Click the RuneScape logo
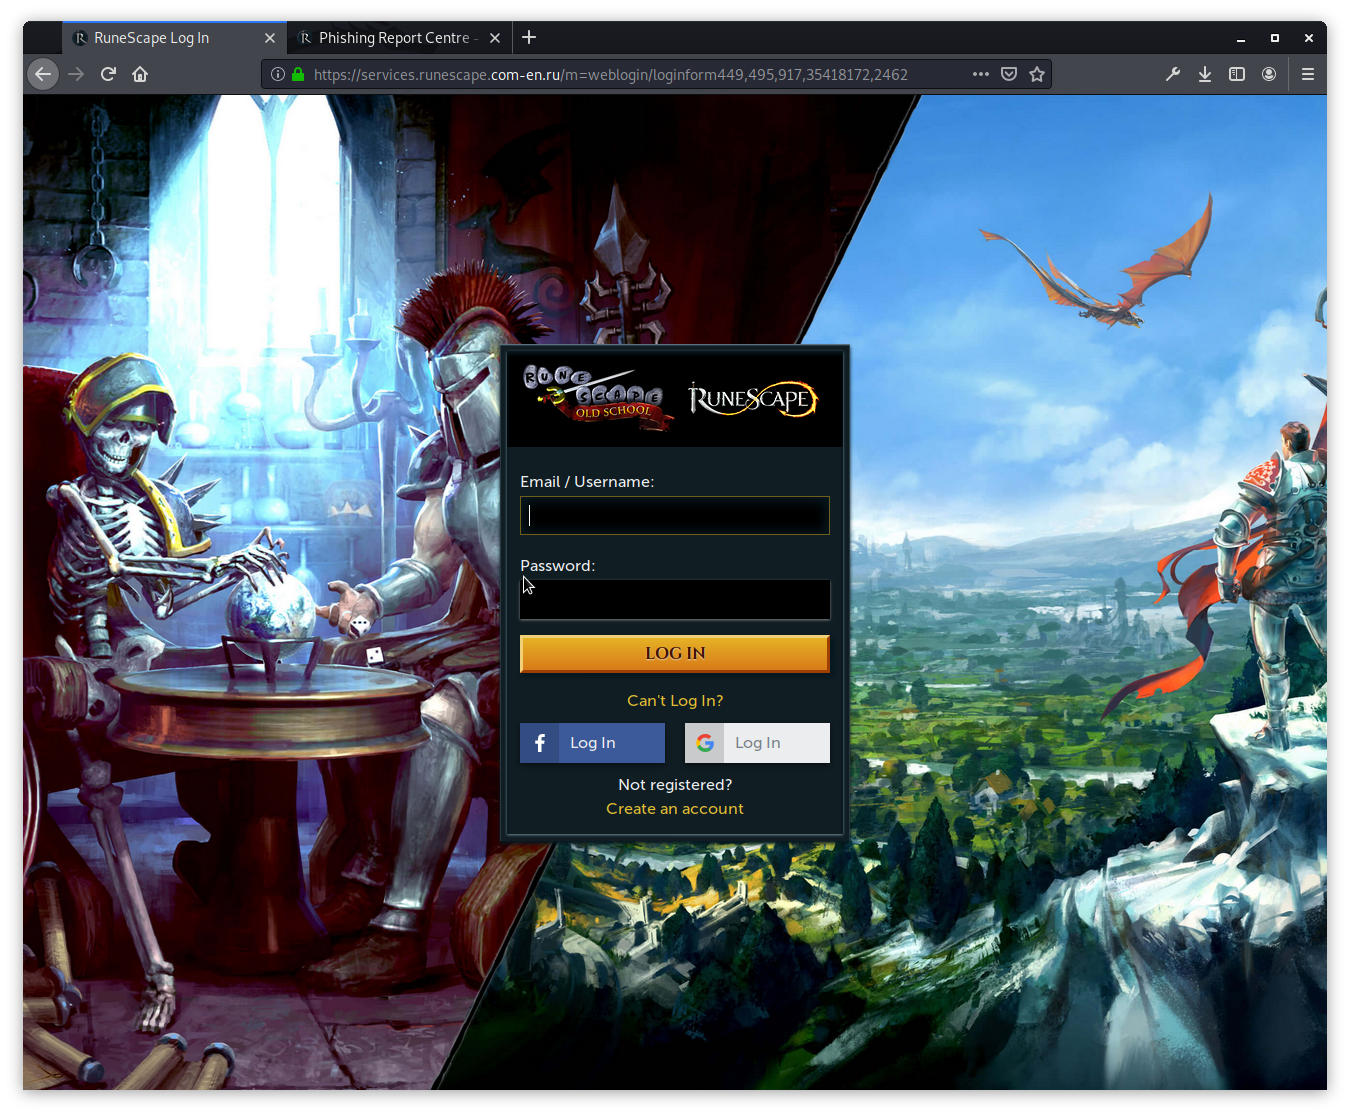 tap(753, 399)
